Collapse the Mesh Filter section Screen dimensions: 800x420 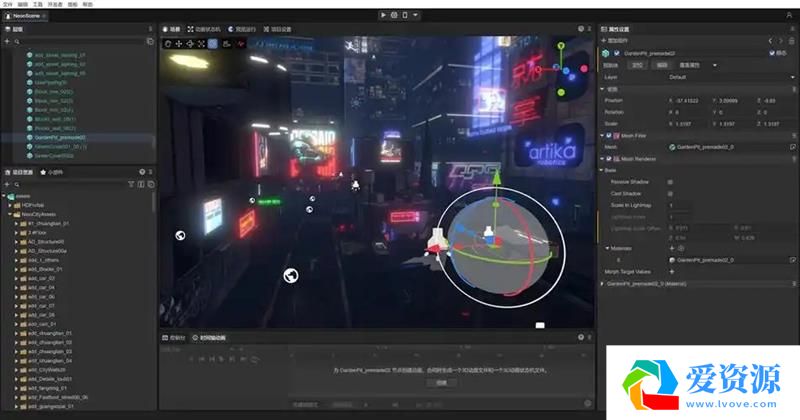tap(602, 136)
